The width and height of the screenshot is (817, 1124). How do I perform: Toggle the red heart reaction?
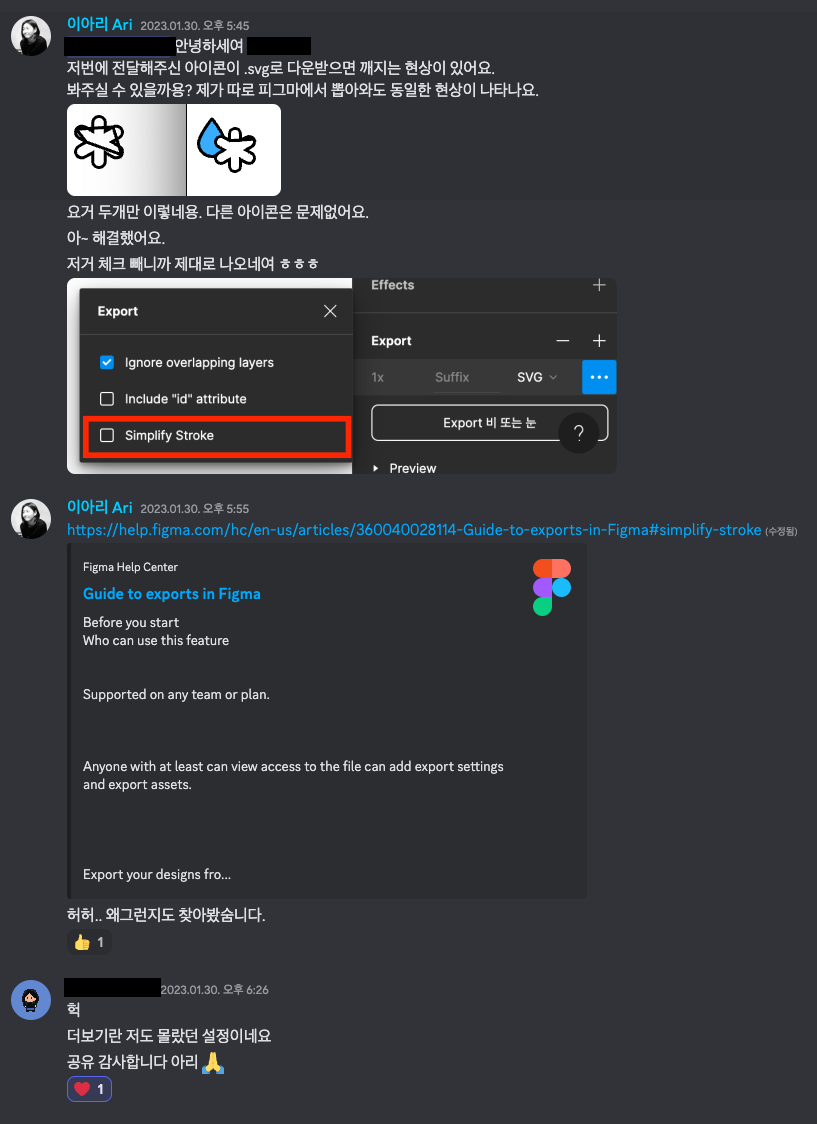click(x=90, y=1089)
